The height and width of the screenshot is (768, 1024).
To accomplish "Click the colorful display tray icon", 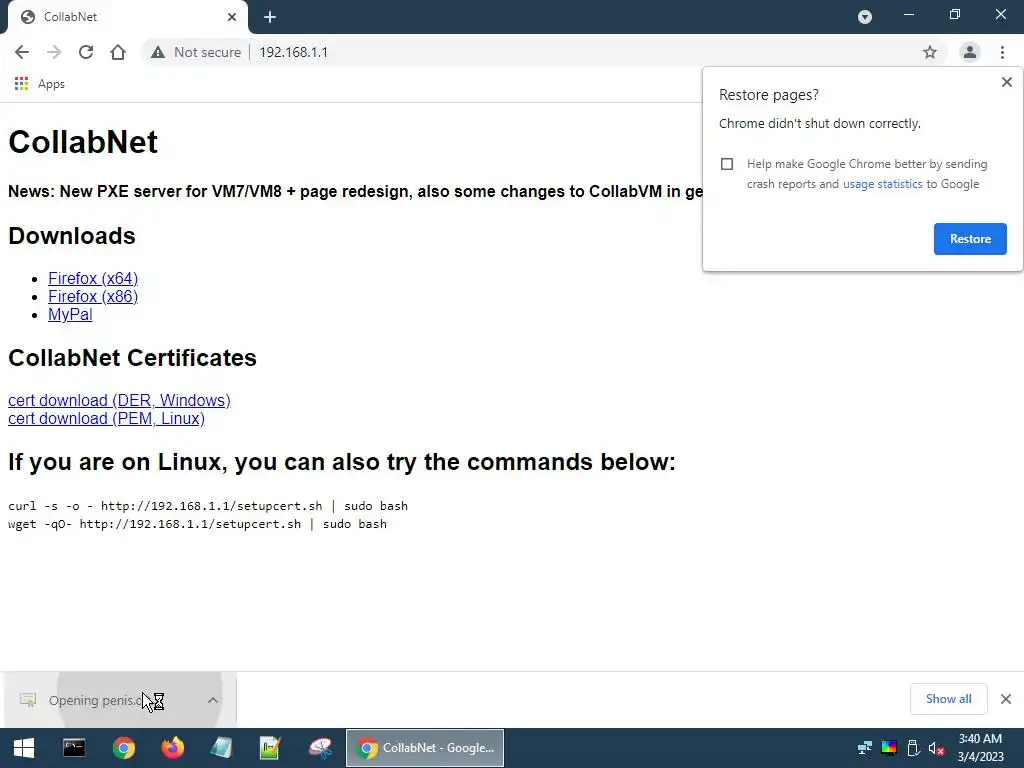I will pos(889,748).
